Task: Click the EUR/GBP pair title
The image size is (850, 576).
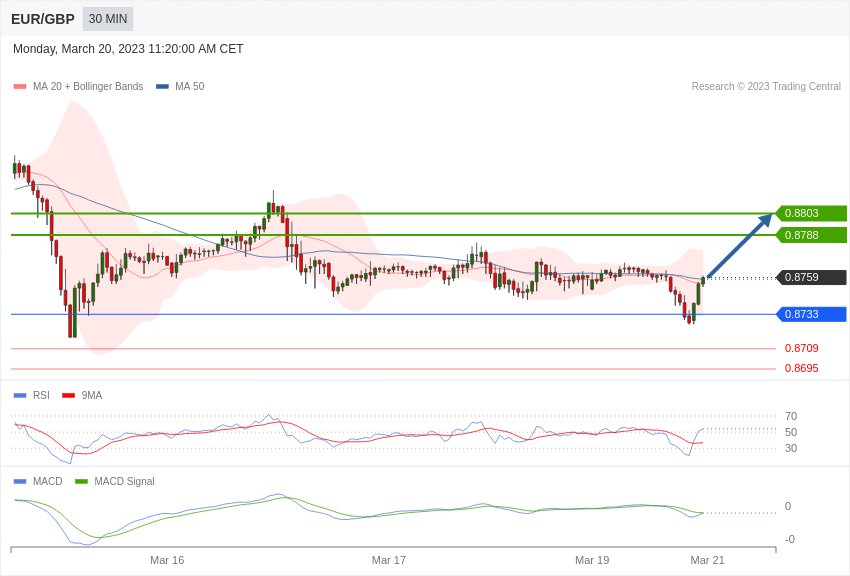Action: pyautogui.click(x=43, y=19)
